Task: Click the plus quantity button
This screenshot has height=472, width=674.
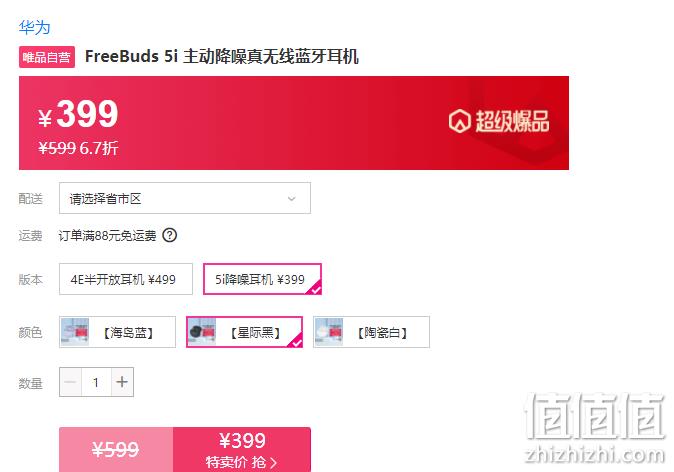Action: click(x=122, y=382)
